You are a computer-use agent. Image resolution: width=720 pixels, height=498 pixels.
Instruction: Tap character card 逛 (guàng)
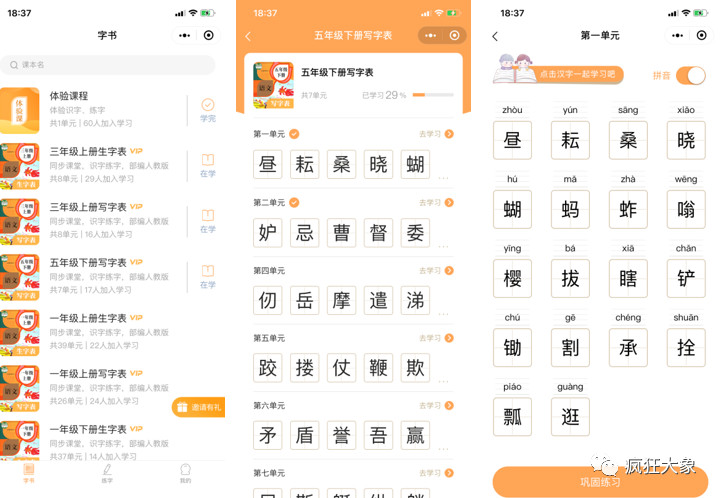point(570,417)
